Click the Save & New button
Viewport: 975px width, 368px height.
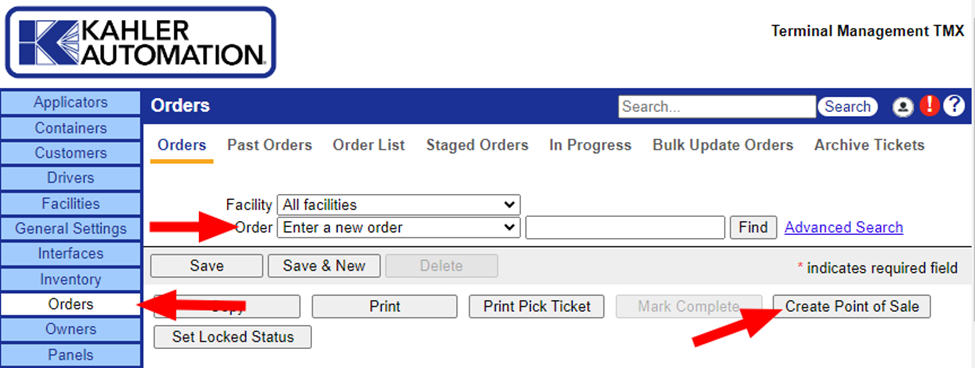(x=323, y=266)
